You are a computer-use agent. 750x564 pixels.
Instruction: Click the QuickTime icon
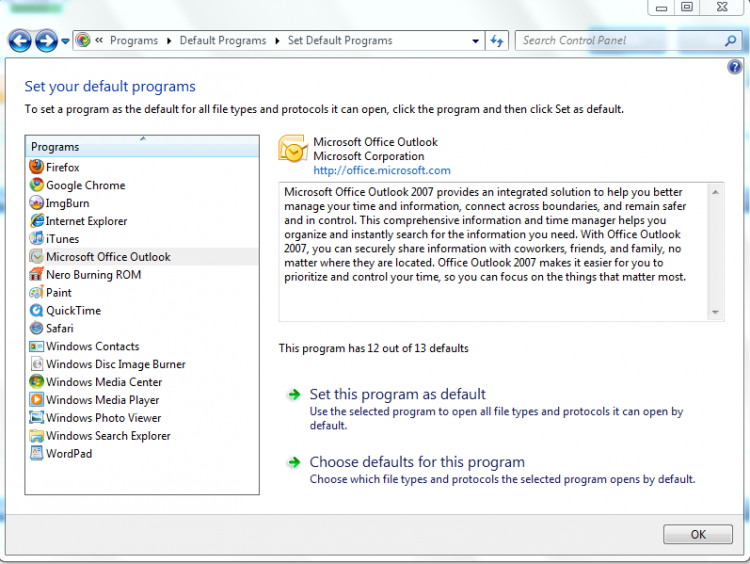tap(36, 310)
